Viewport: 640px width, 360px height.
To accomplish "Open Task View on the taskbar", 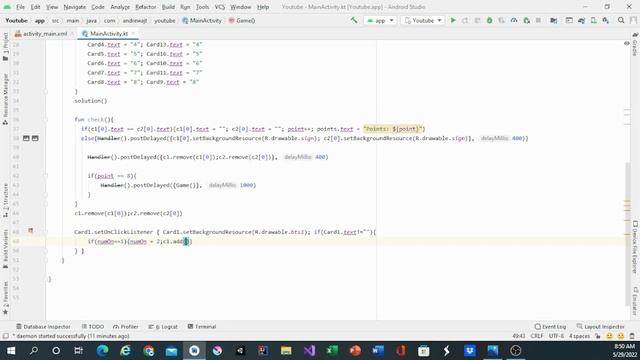I will [x=78, y=351].
